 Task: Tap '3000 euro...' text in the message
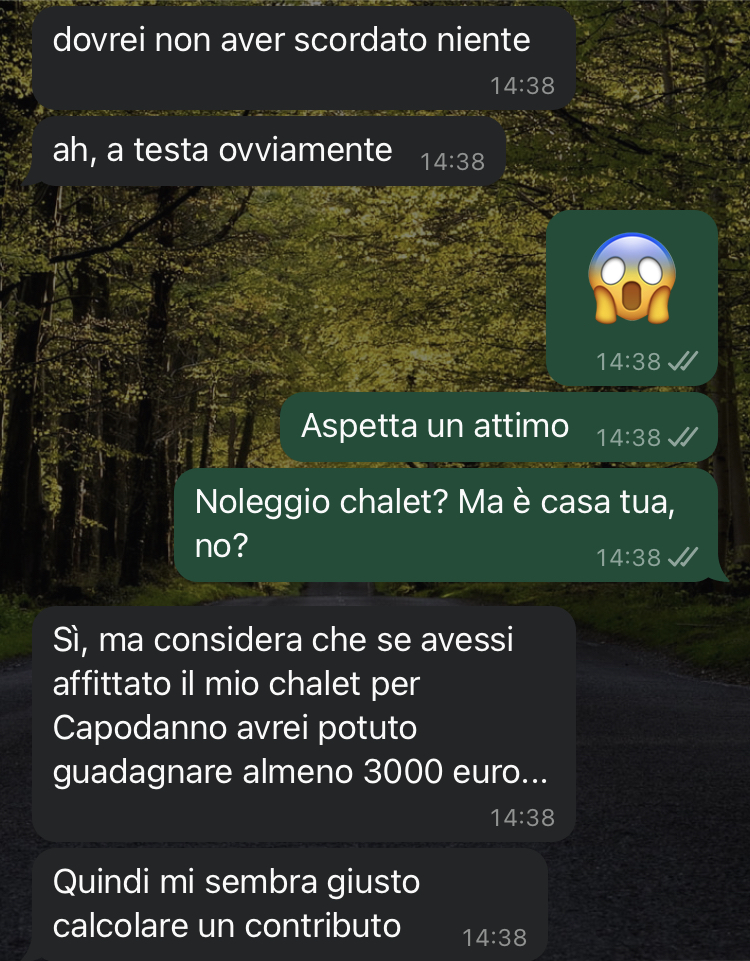(x=455, y=772)
